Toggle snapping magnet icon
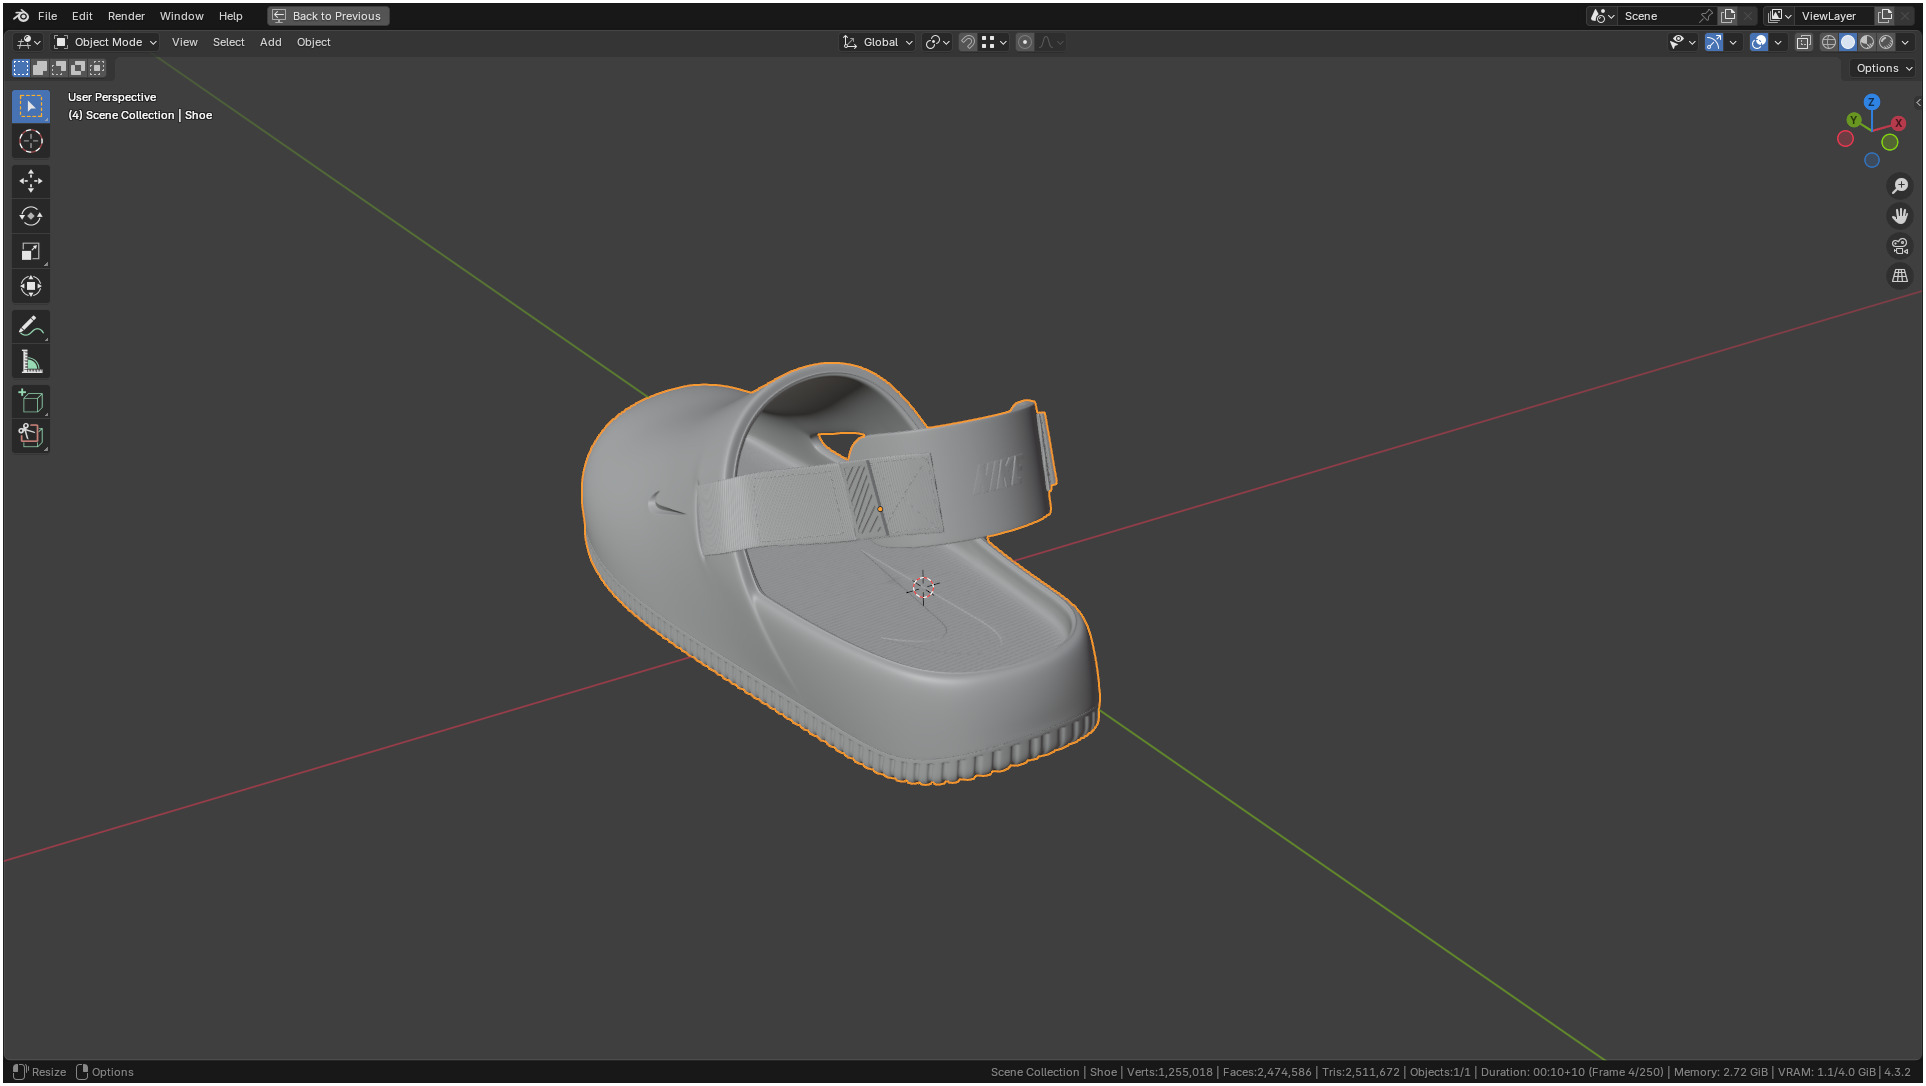 coord(968,42)
